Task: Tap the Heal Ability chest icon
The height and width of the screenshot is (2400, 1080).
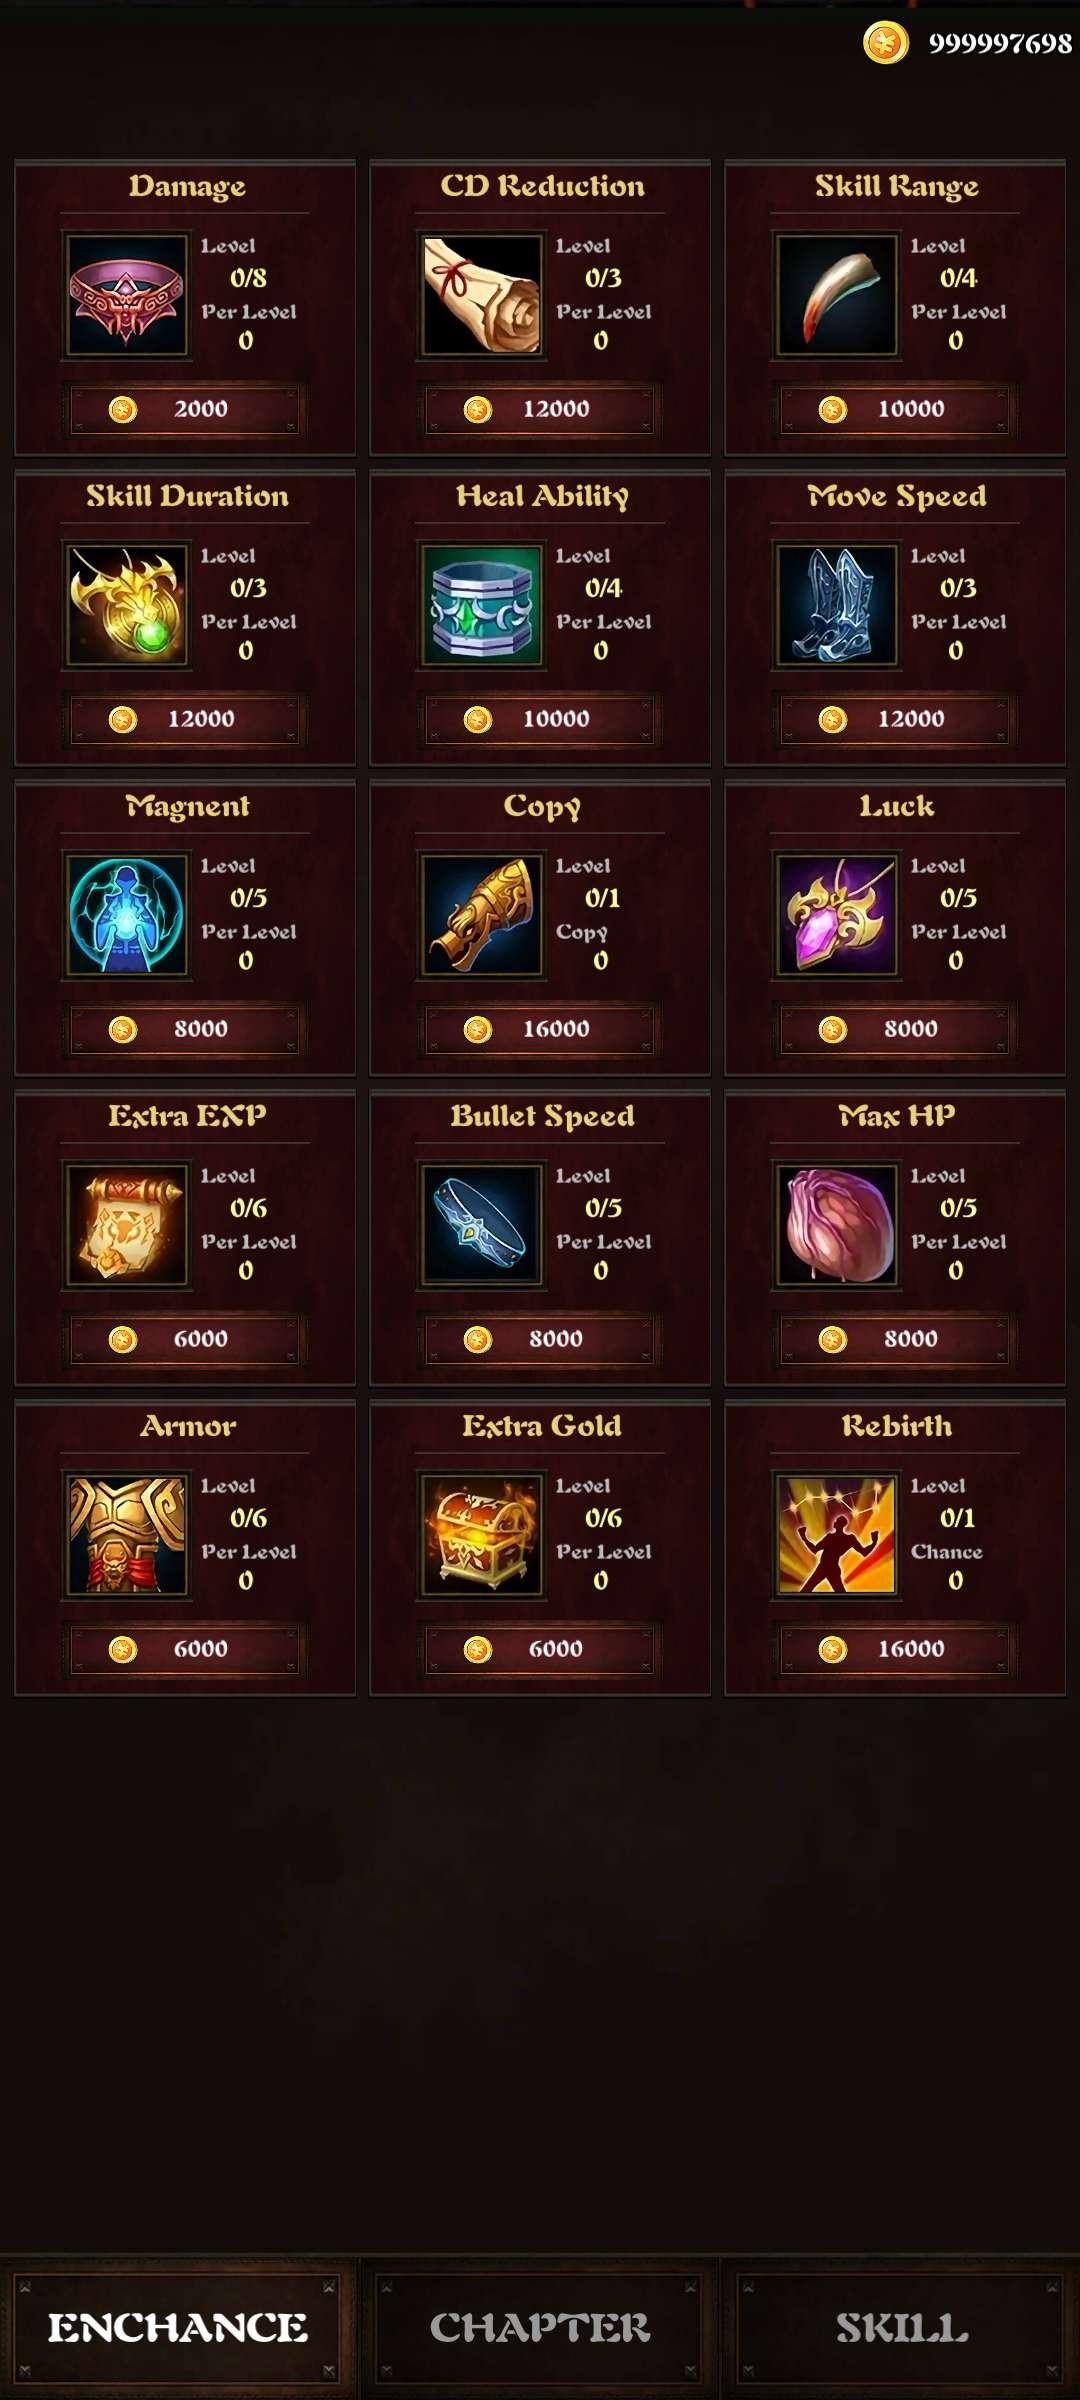Action: (x=481, y=606)
